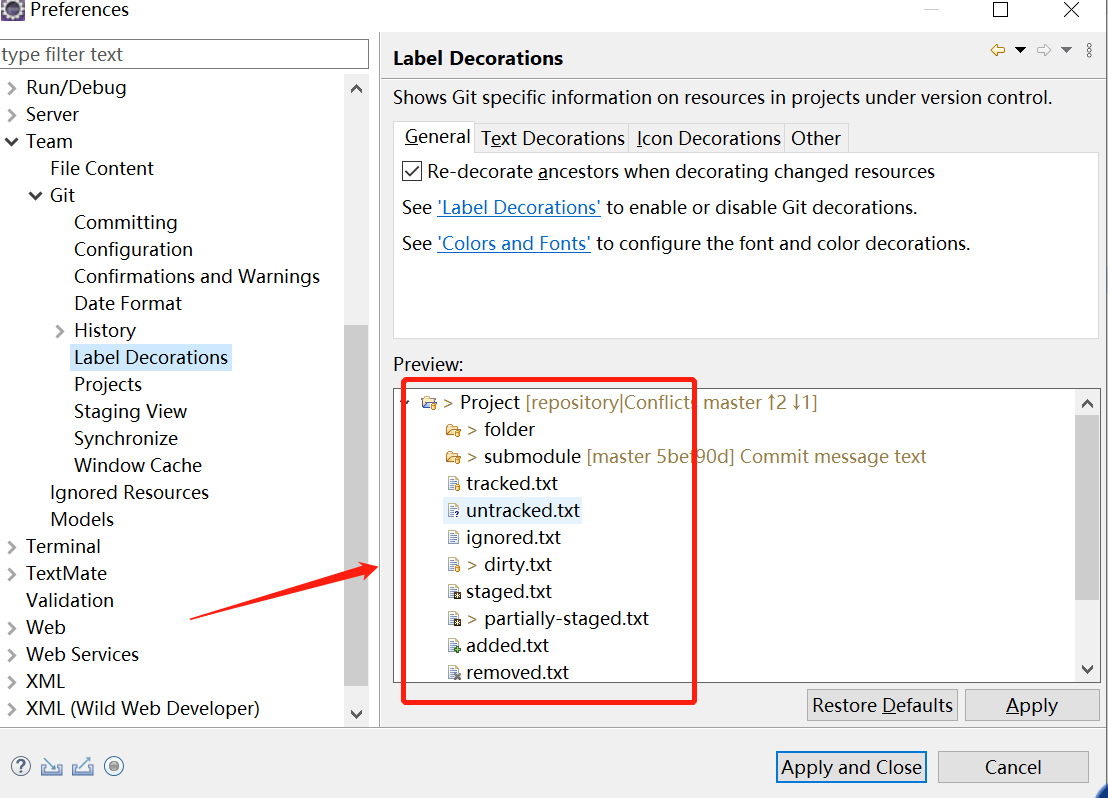This screenshot has width=1108, height=798.
Task: Click the Oomph preference recorder icon
Action: [x=114, y=767]
